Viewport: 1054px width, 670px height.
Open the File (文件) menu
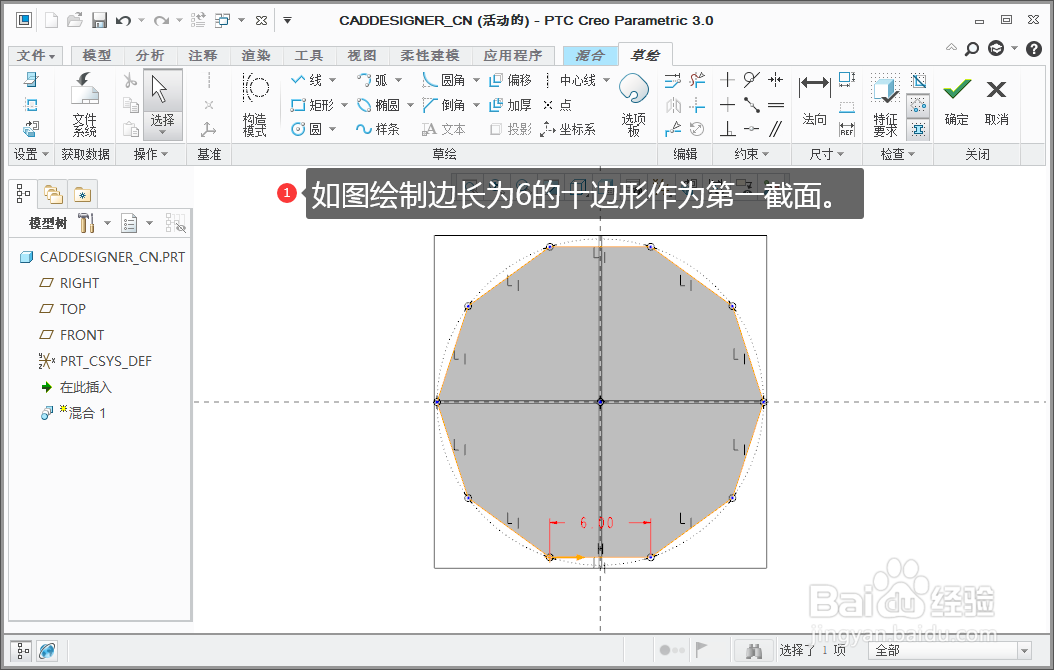click(x=36, y=56)
